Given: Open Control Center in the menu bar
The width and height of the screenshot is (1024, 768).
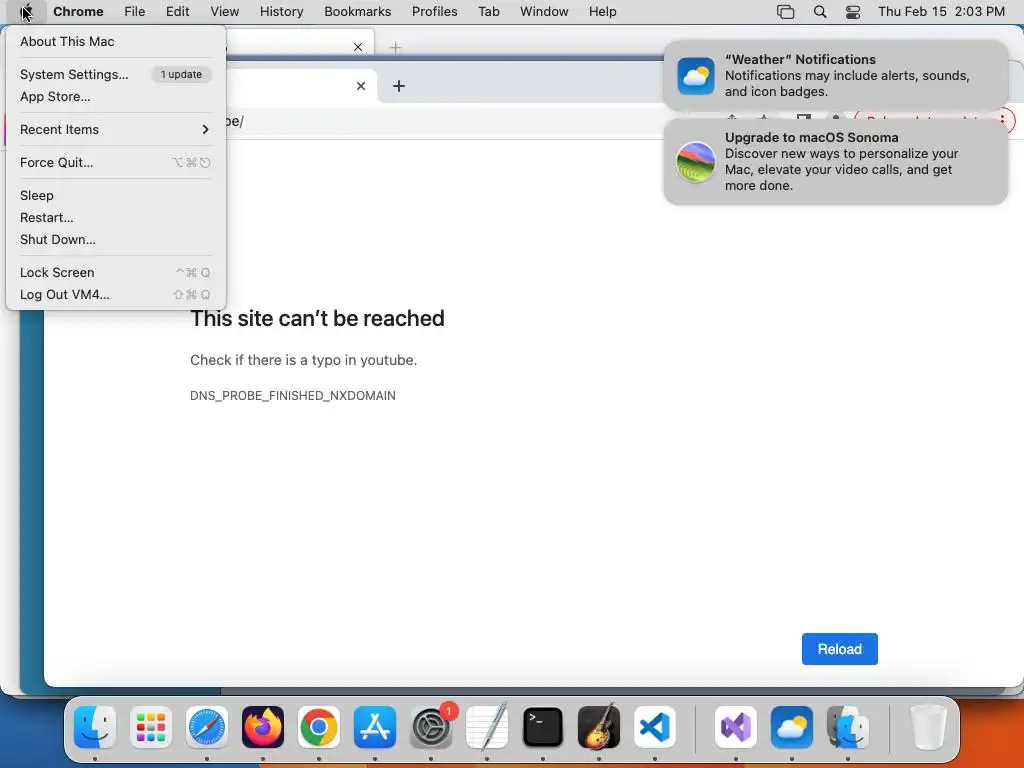Looking at the screenshot, I should click(853, 12).
